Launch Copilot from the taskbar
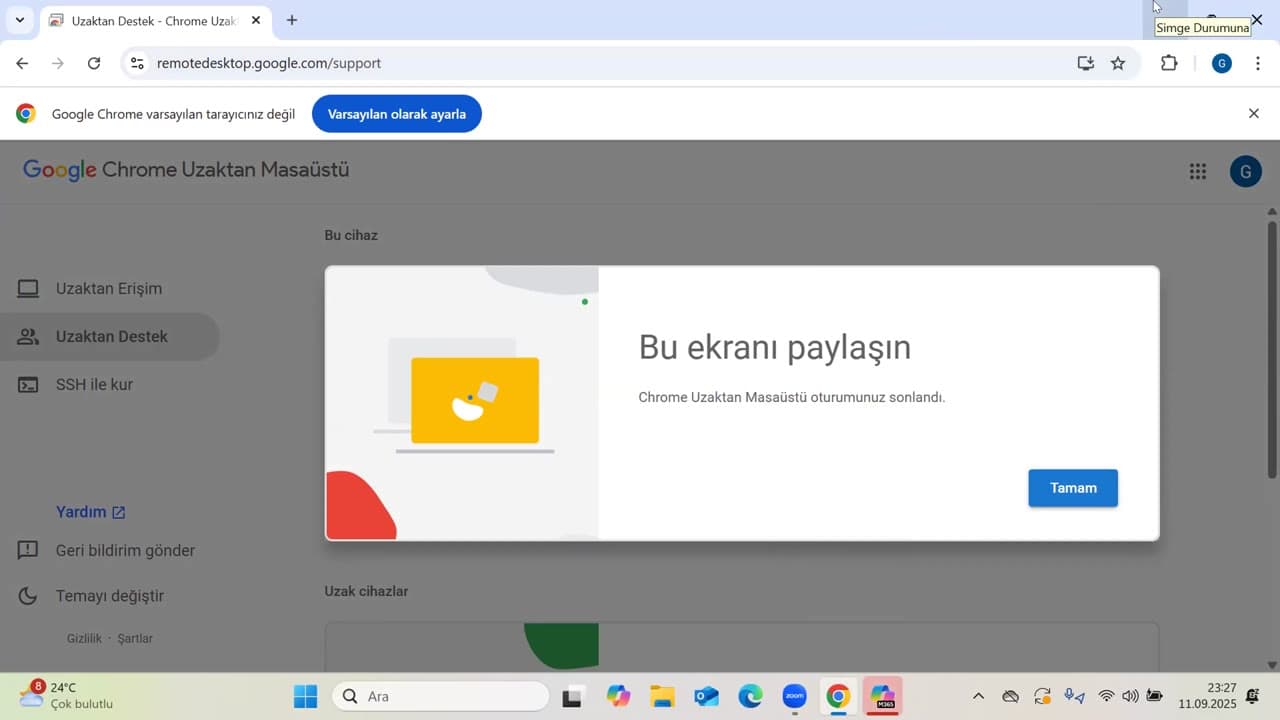 [x=619, y=696]
